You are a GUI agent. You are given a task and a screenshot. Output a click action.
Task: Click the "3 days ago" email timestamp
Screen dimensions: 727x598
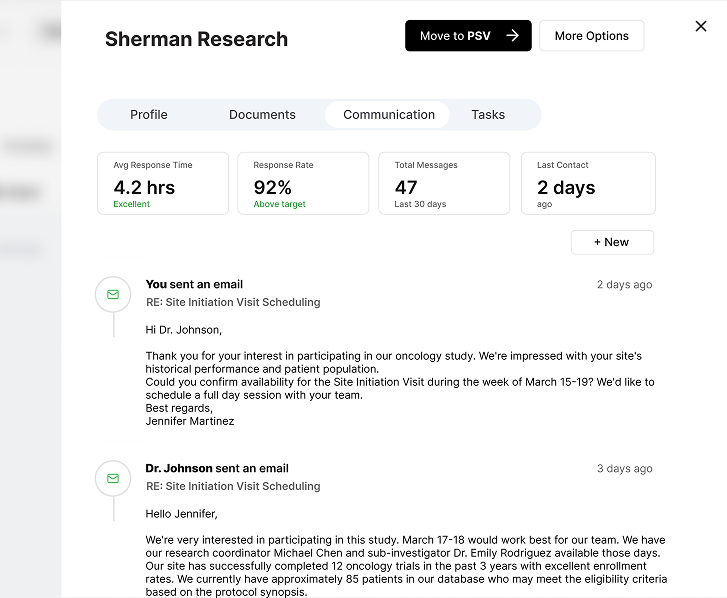pos(624,469)
